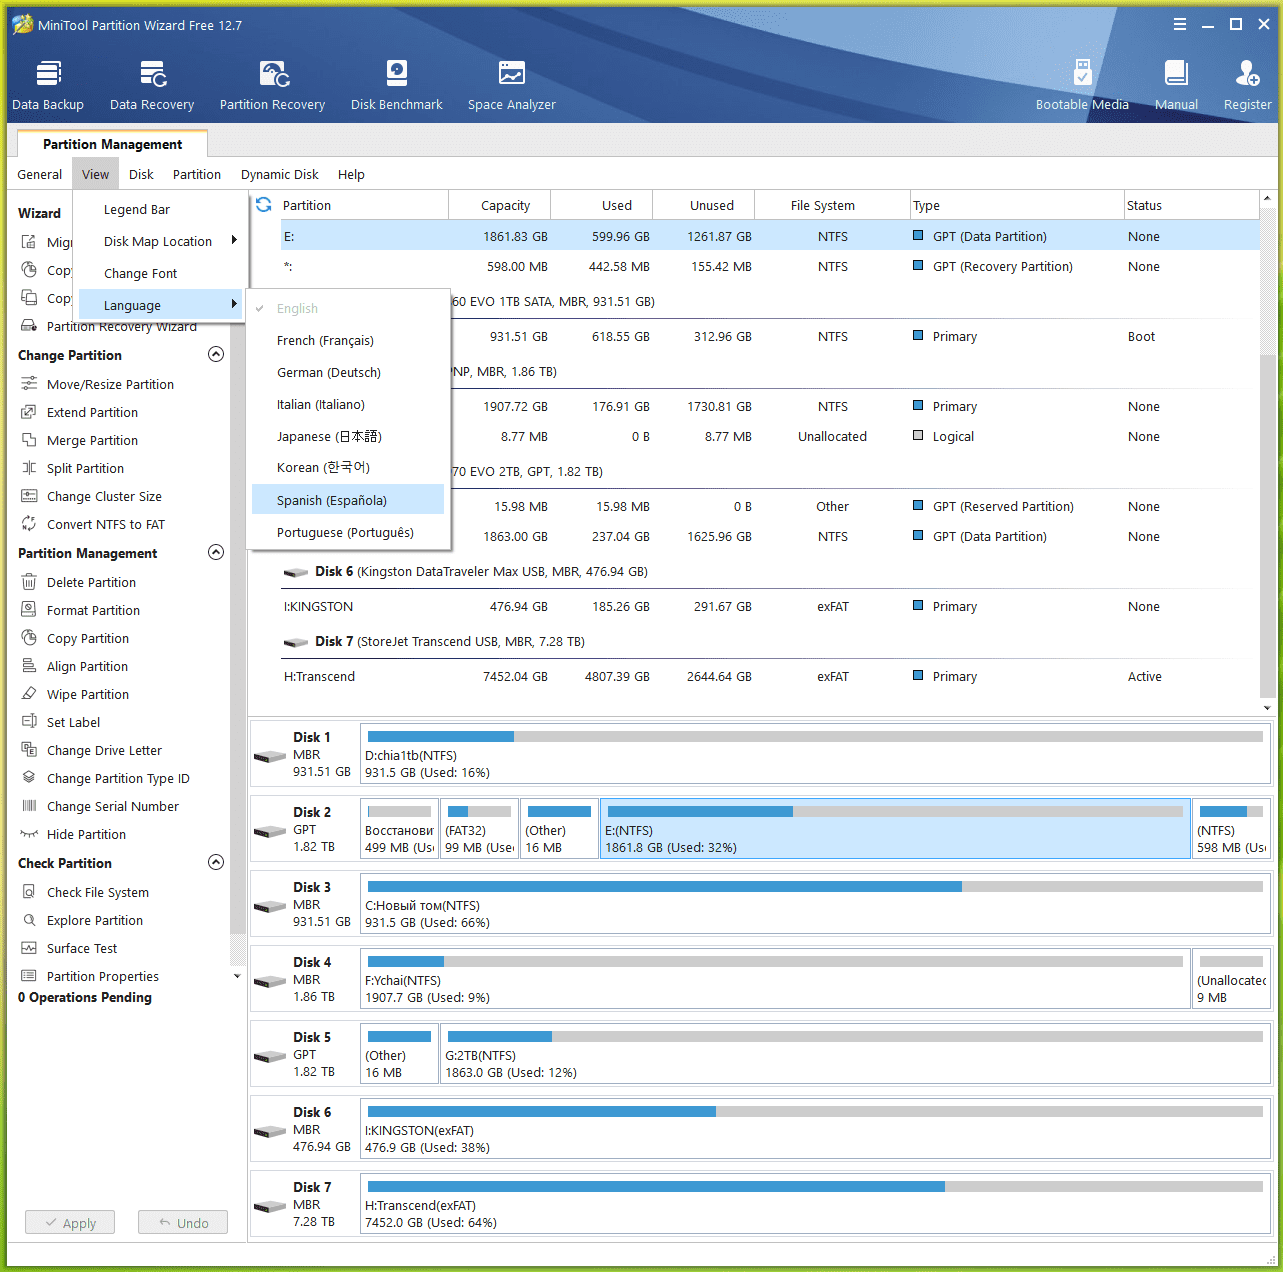Choose Spanish (Española) language
The height and width of the screenshot is (1272, 1283).
(332, 501)
